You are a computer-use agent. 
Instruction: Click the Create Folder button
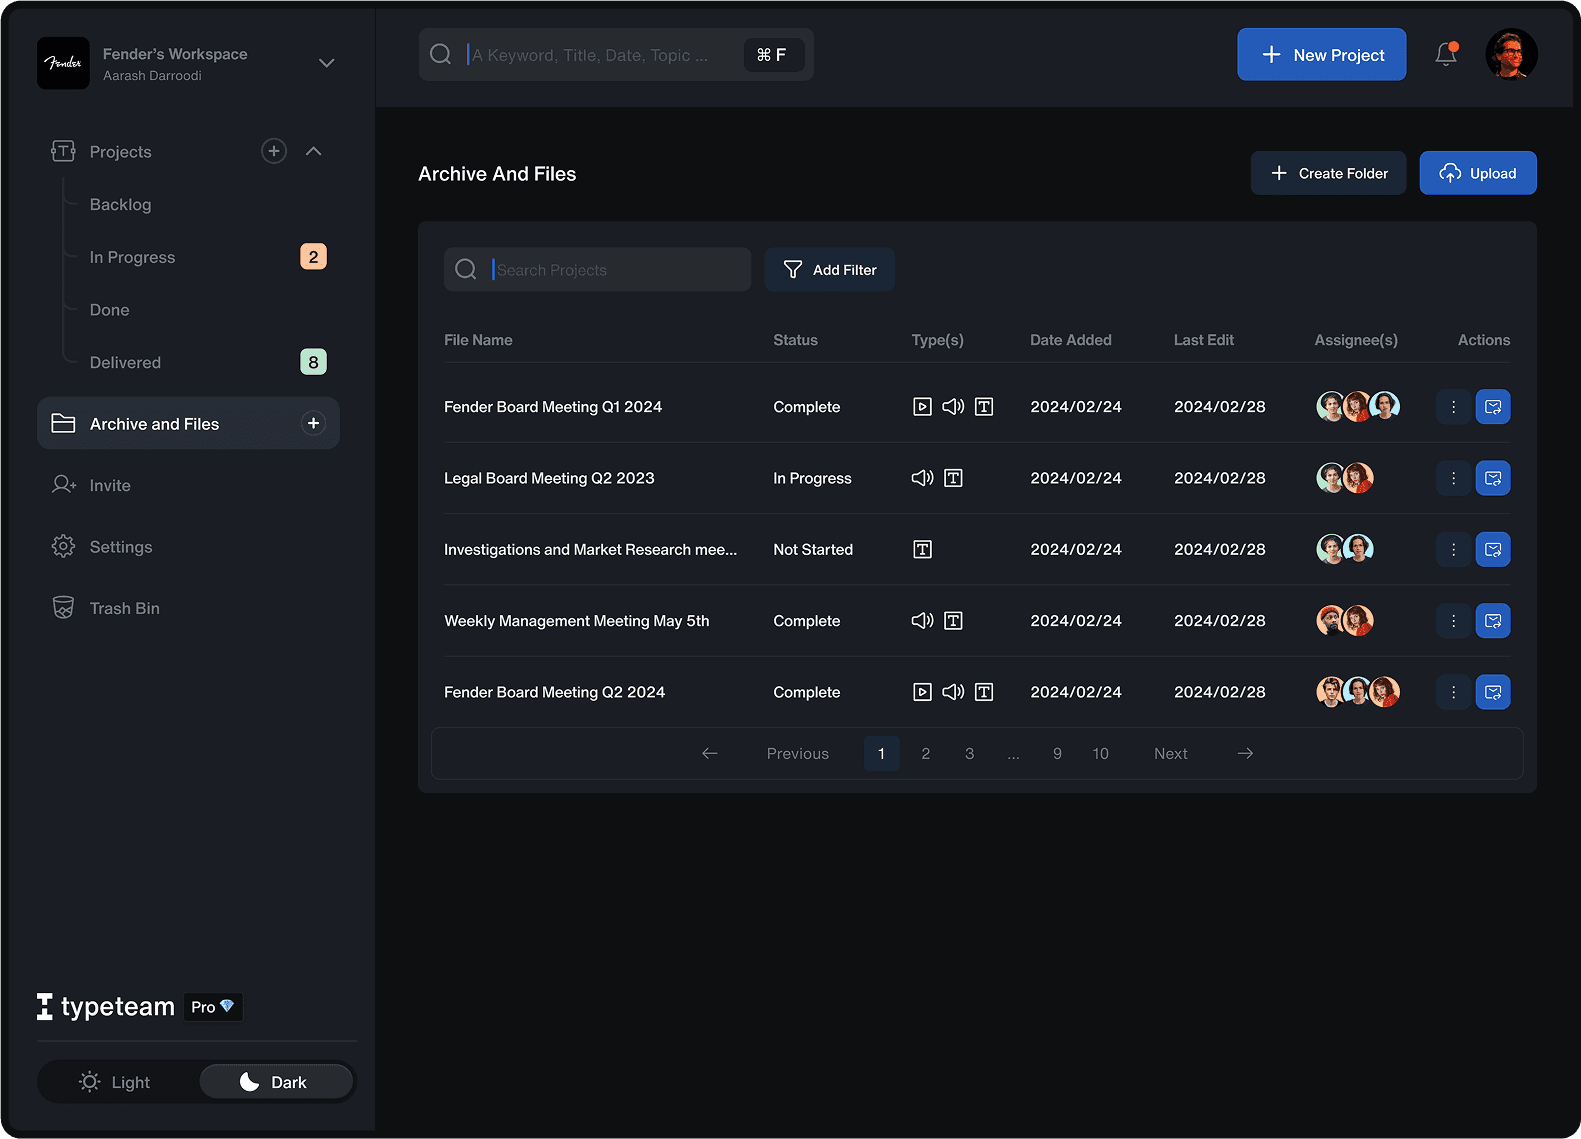pos(1328,173)
